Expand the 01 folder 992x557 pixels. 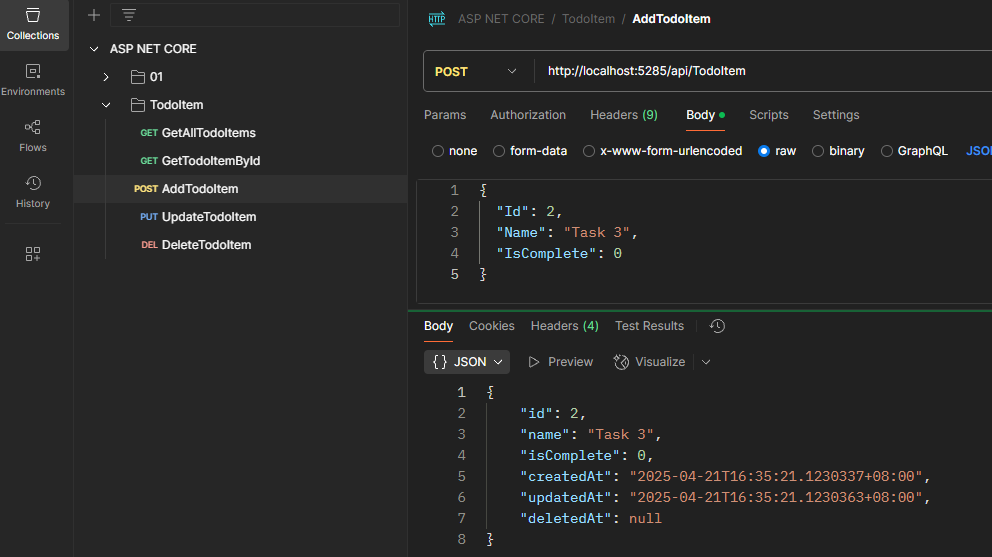(106, 77)
